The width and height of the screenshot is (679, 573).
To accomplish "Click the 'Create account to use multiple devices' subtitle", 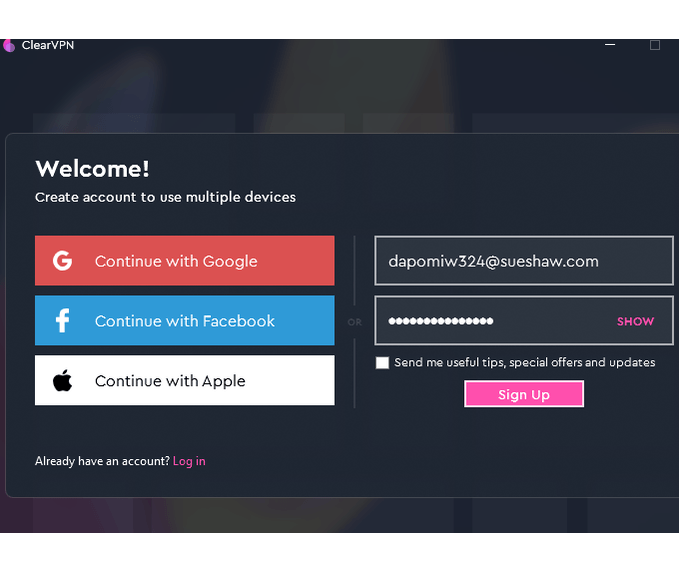I will pos(165,197).
